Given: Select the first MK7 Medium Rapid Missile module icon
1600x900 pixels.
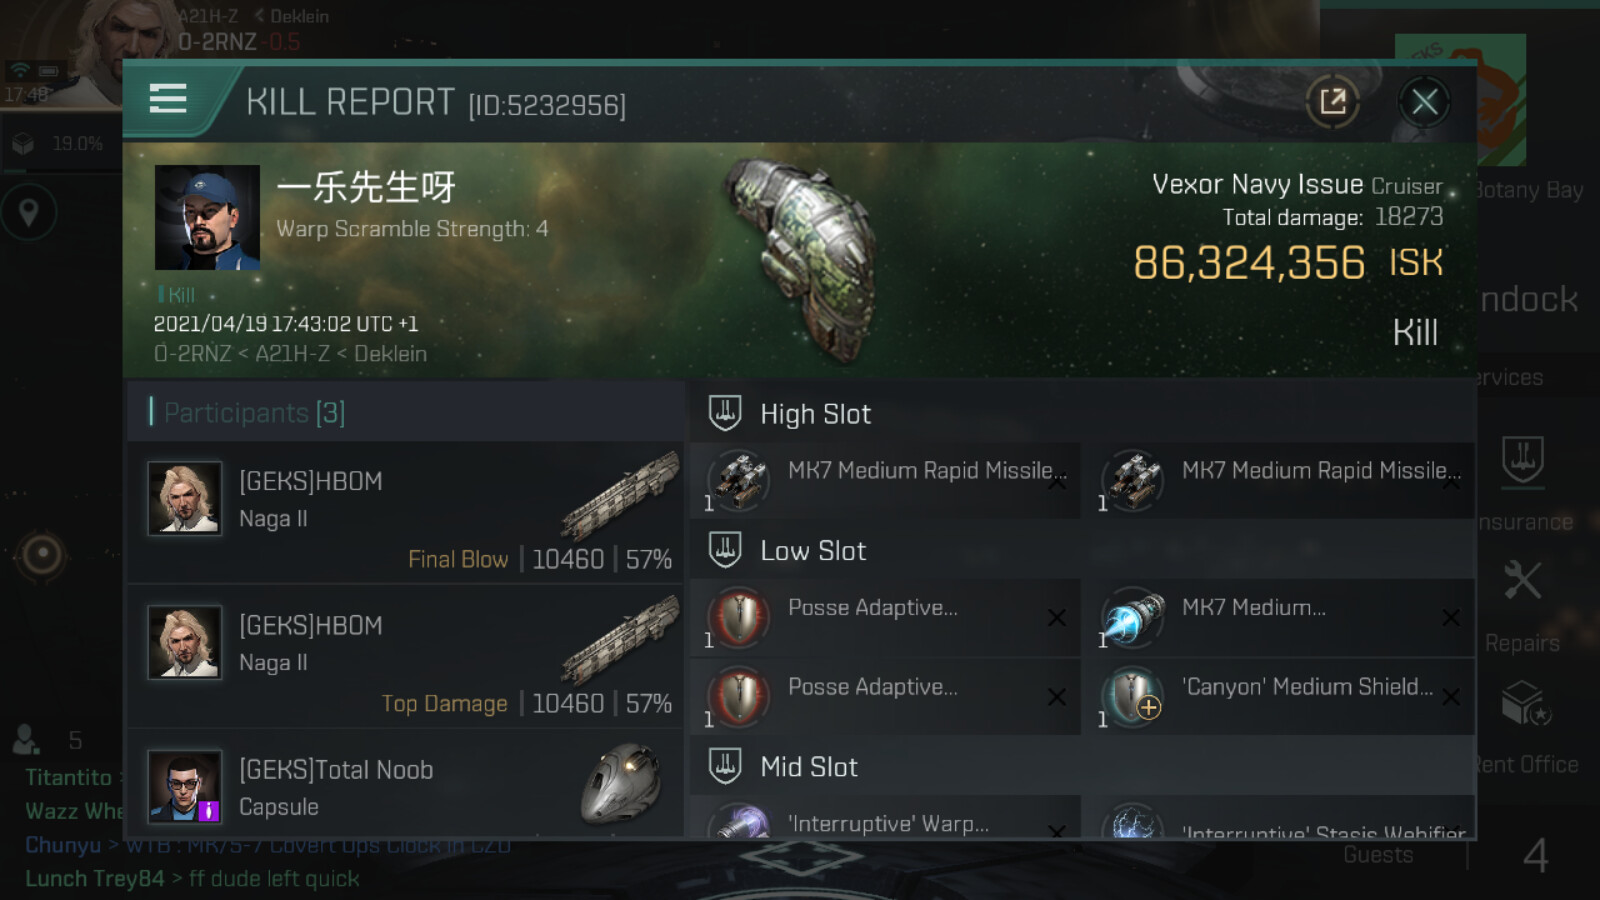Looking at the screenshot, I should coord(738,480).
